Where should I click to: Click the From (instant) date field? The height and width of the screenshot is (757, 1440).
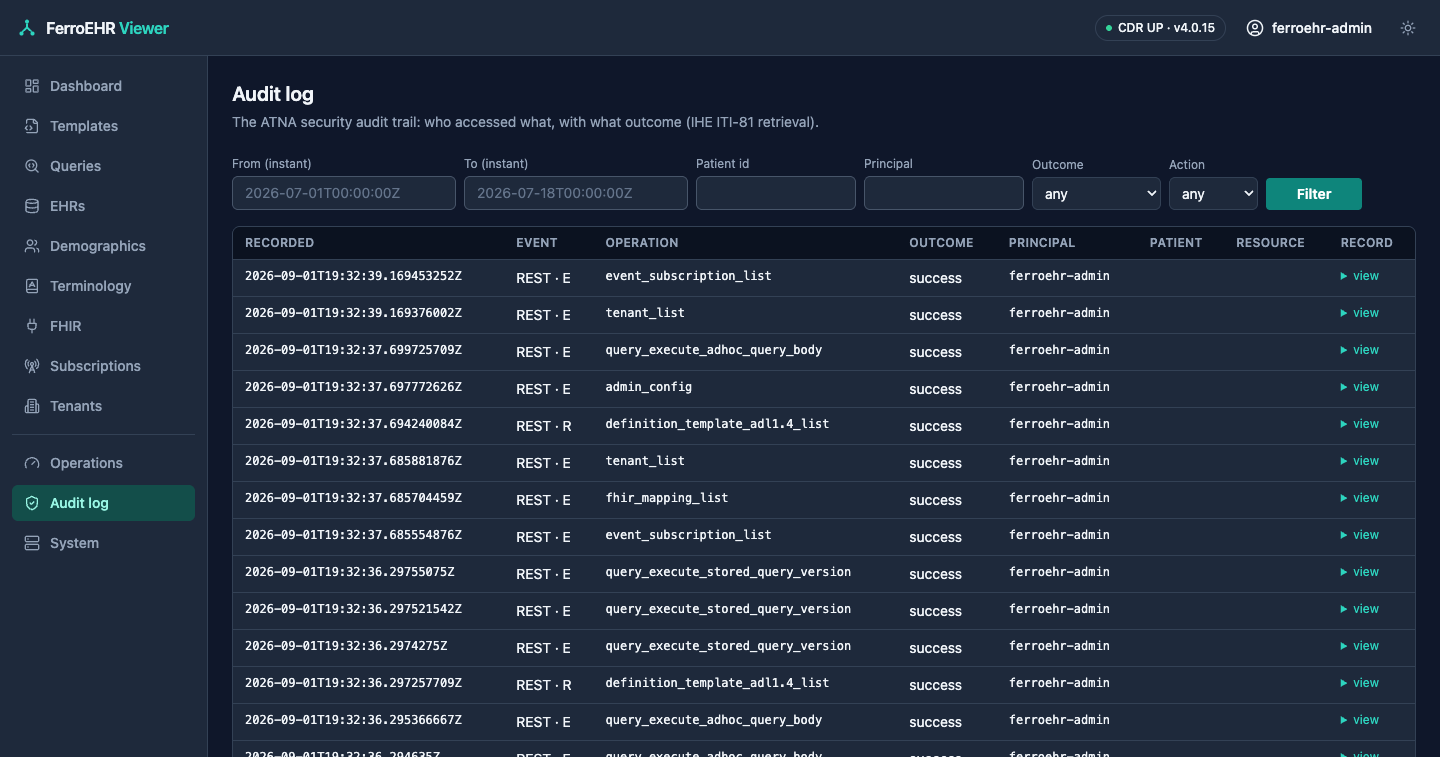click(x=344, y=193)
